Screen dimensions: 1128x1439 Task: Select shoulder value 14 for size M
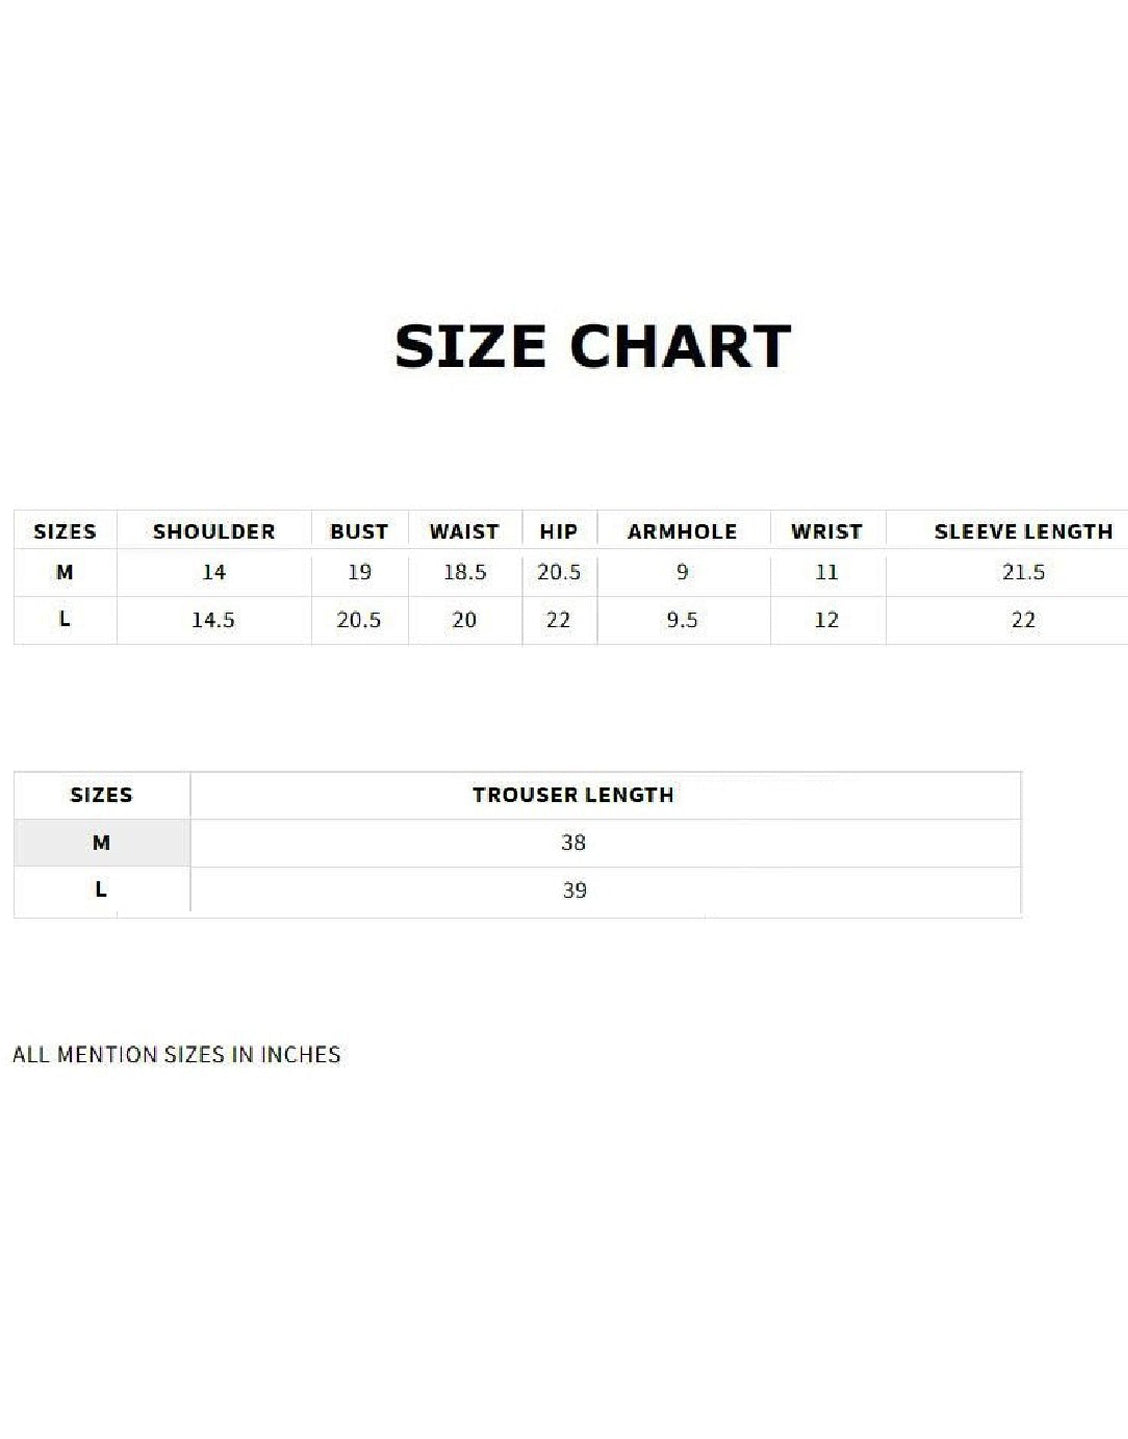(214, 572)
